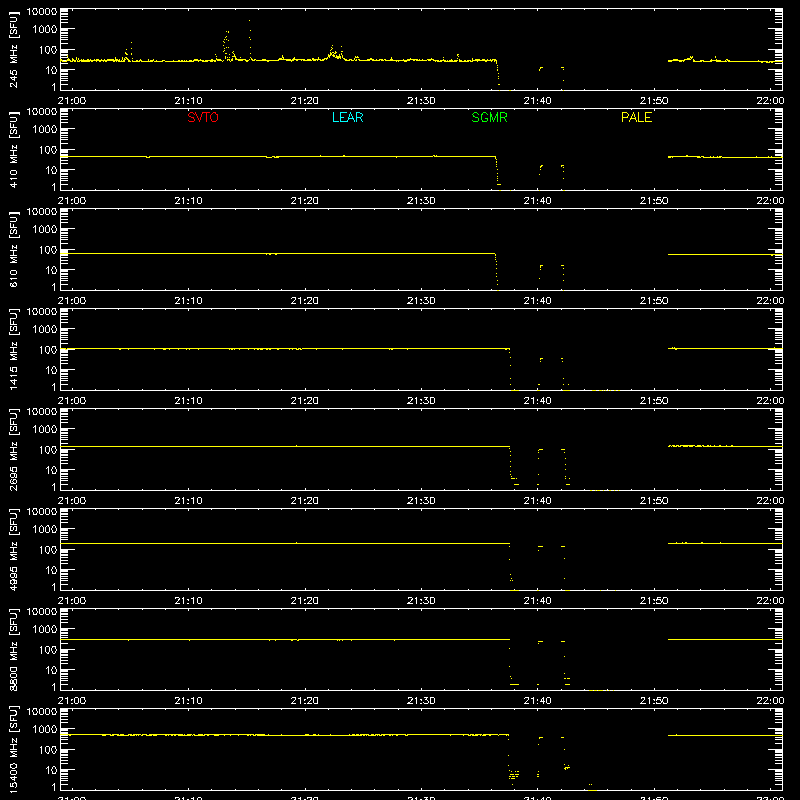Click 21:50 time label under 410 MHz plot

[654, 201]
